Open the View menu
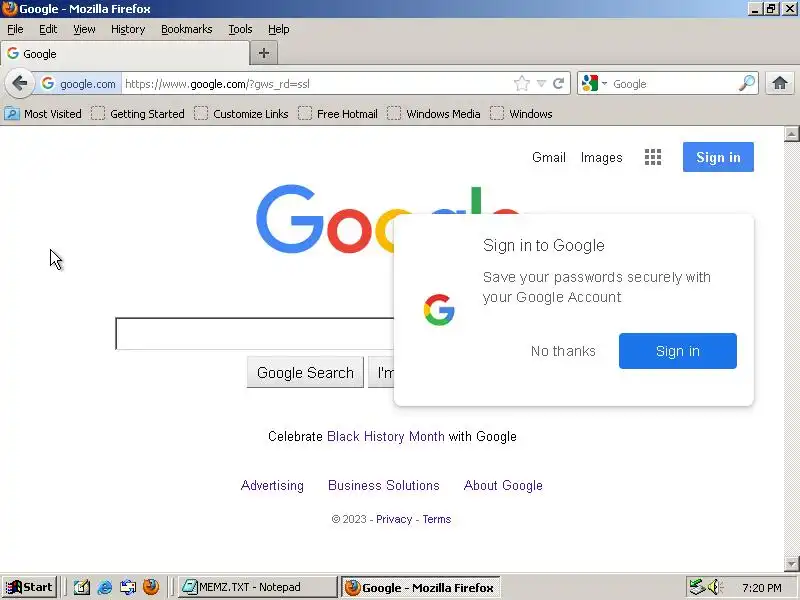 click(x=84, y=30)
